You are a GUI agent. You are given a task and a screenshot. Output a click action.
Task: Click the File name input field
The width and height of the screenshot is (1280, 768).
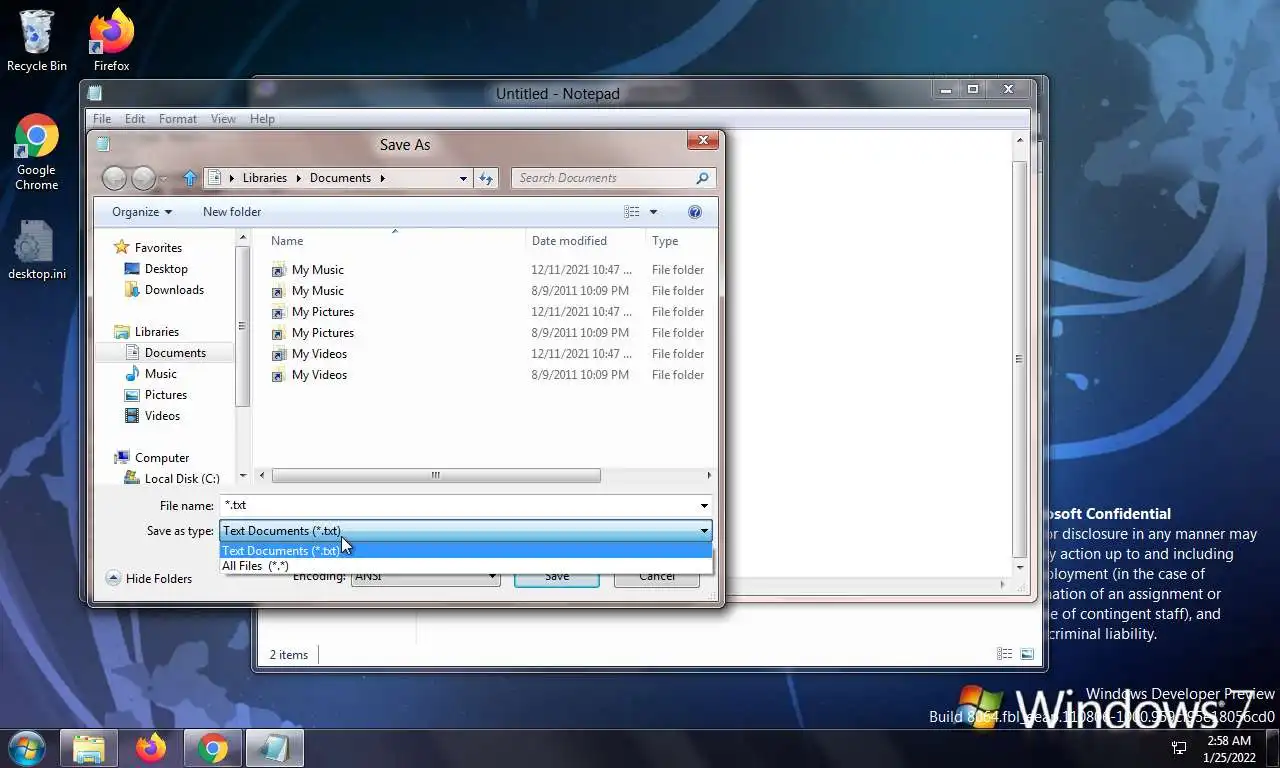459,505
